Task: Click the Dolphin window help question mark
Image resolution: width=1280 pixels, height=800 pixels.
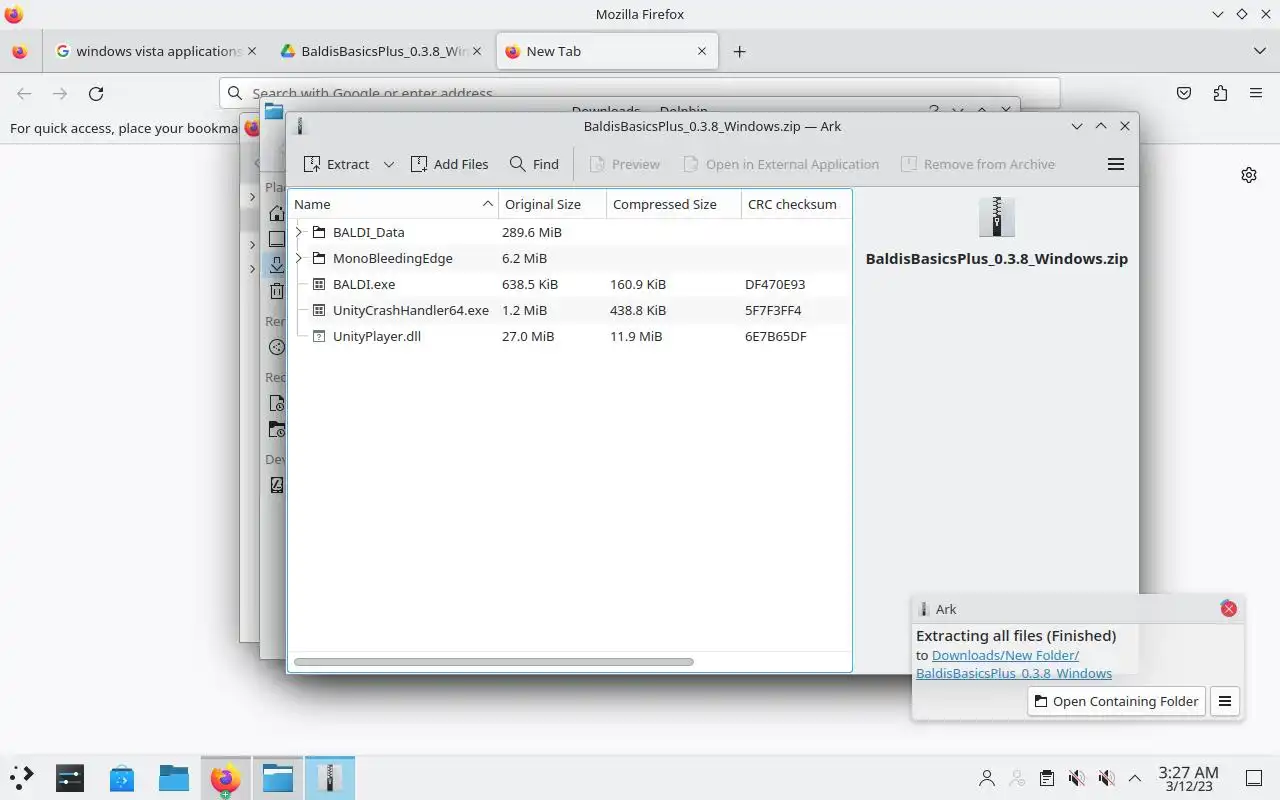Action: click(934, 110)
